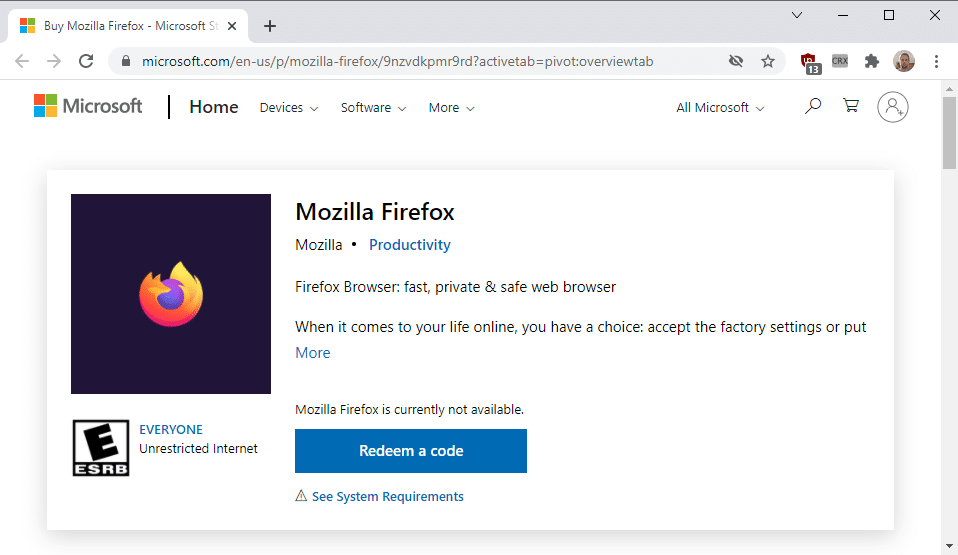Go to the Home navigation item
This screenshot has height=555, width=958.
click(214, 107)
